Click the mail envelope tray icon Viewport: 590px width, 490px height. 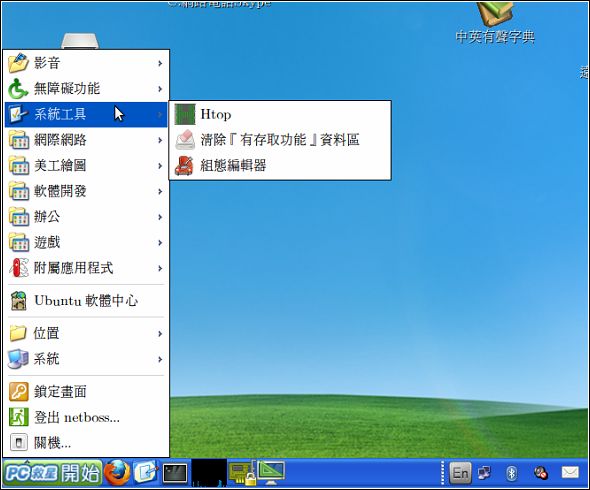pos(570,472)
